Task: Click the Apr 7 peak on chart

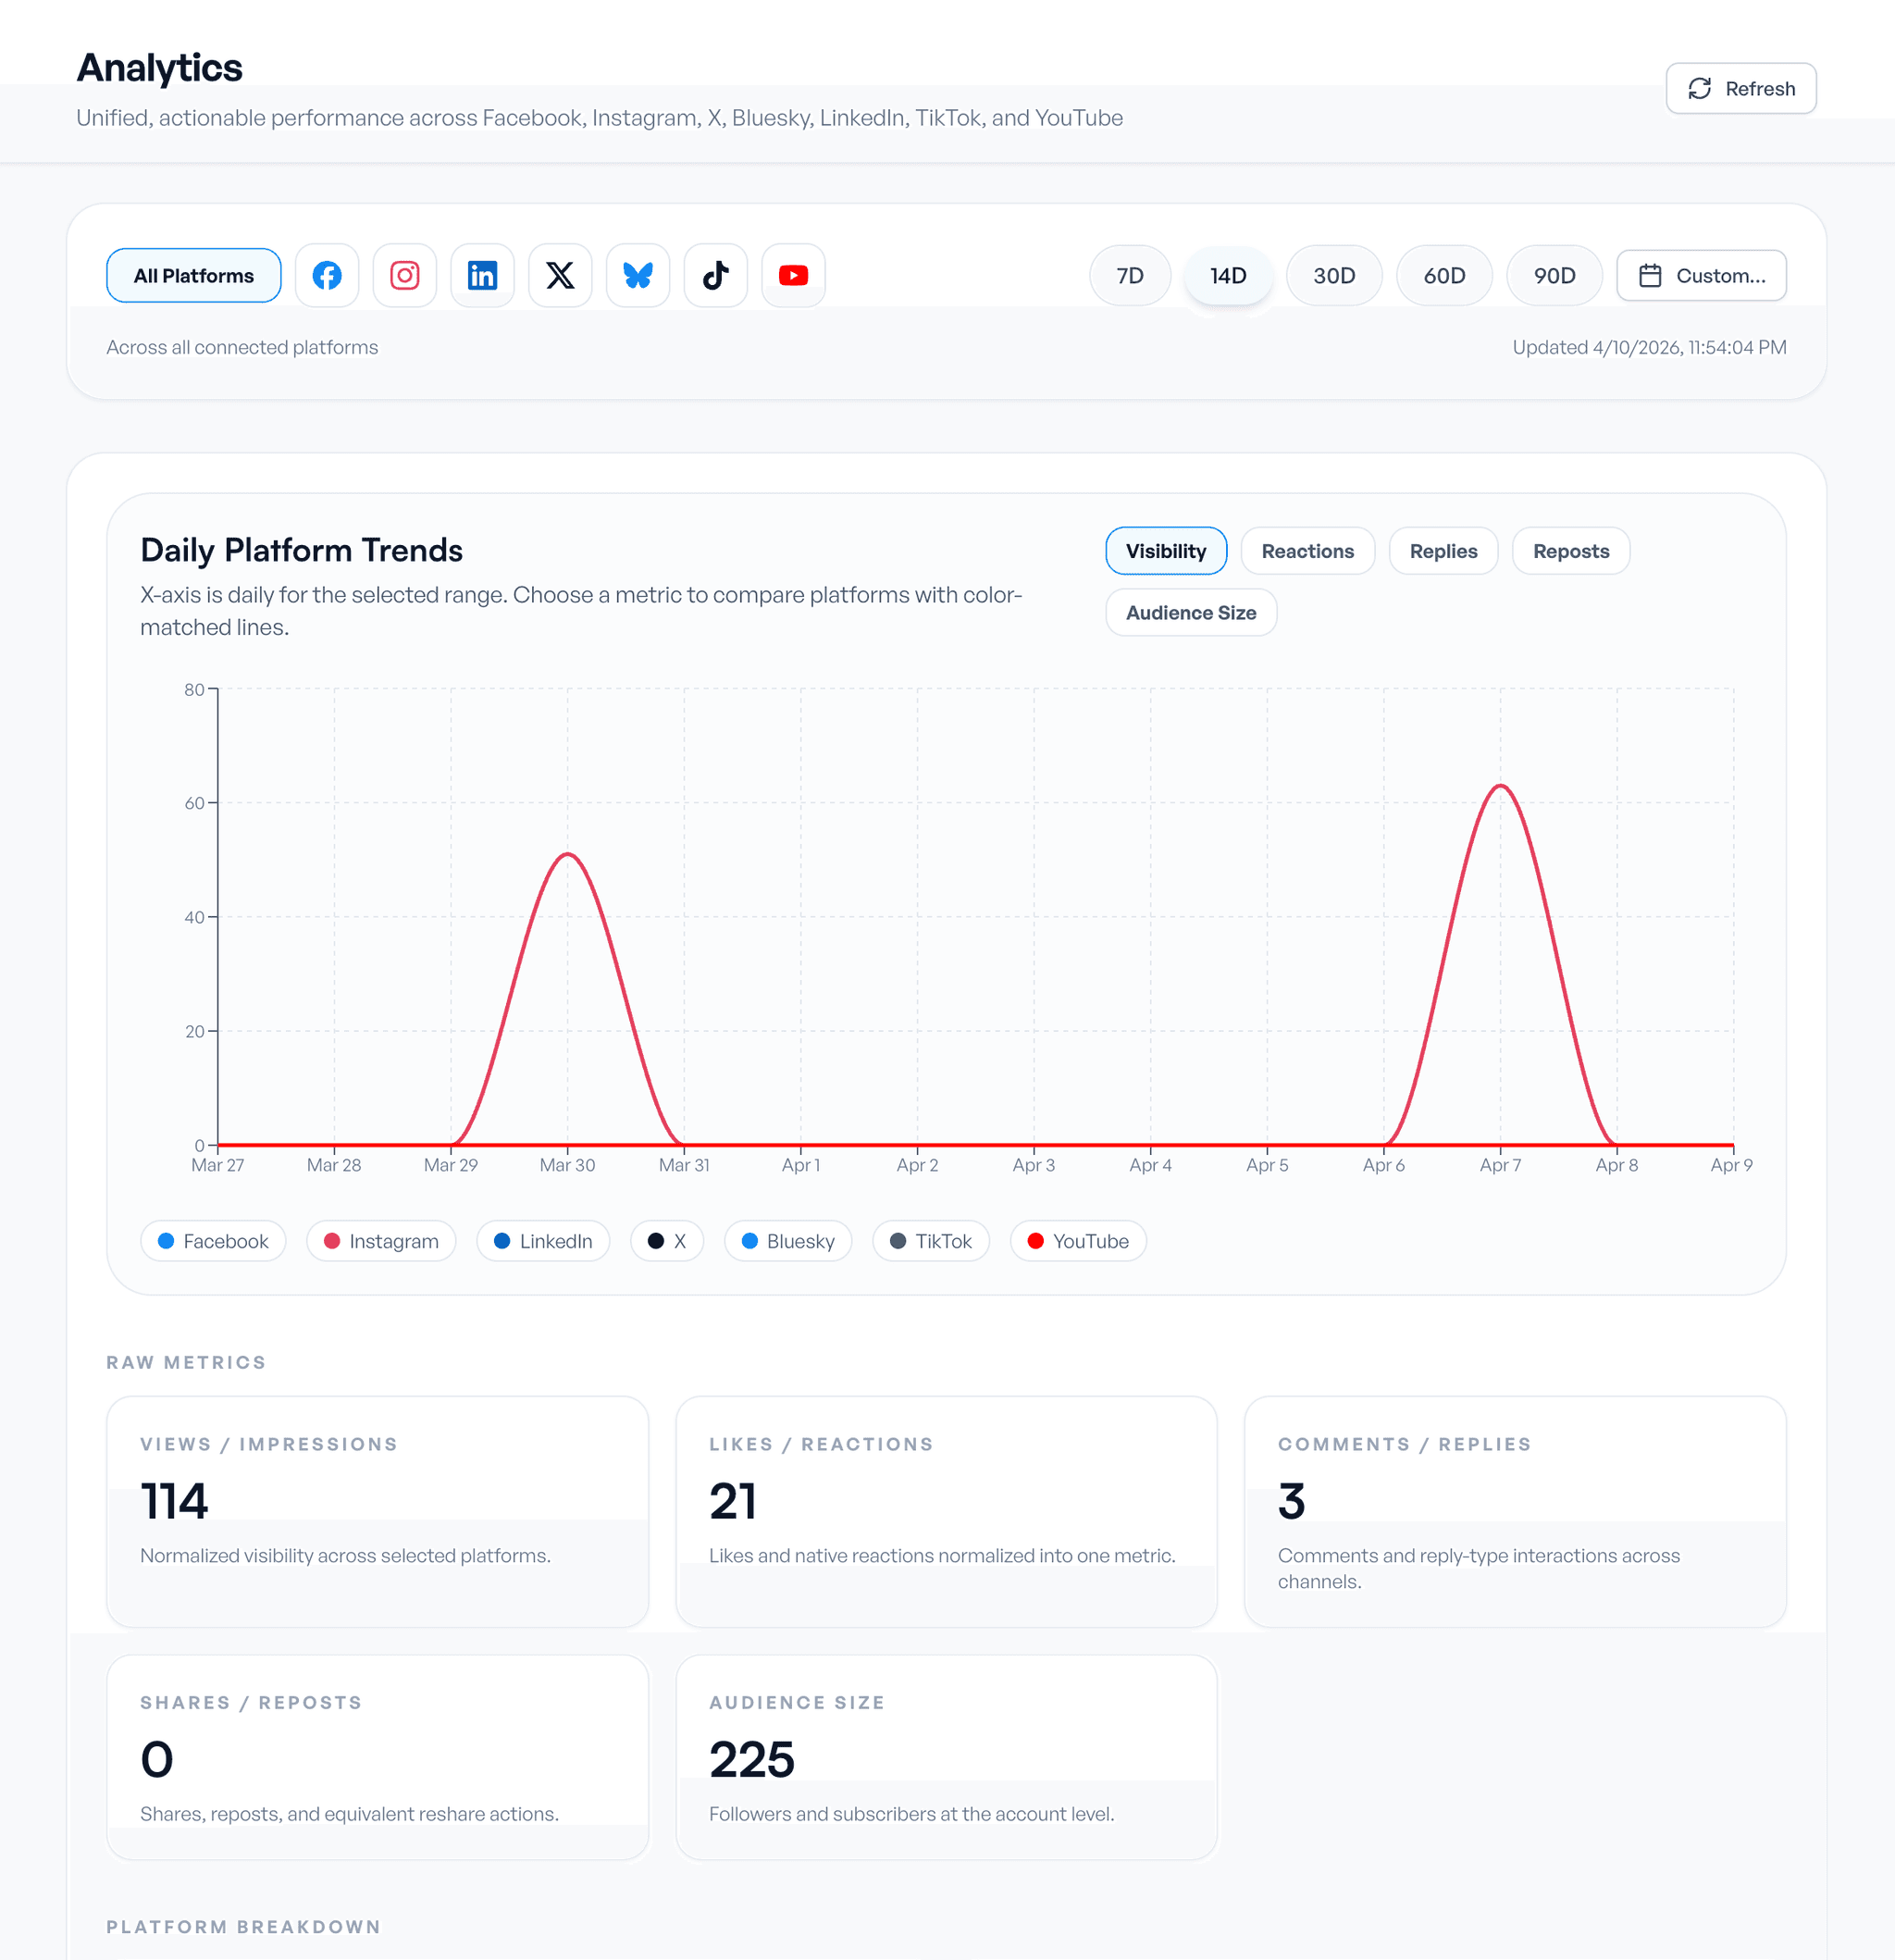Action: [1500, 786]
